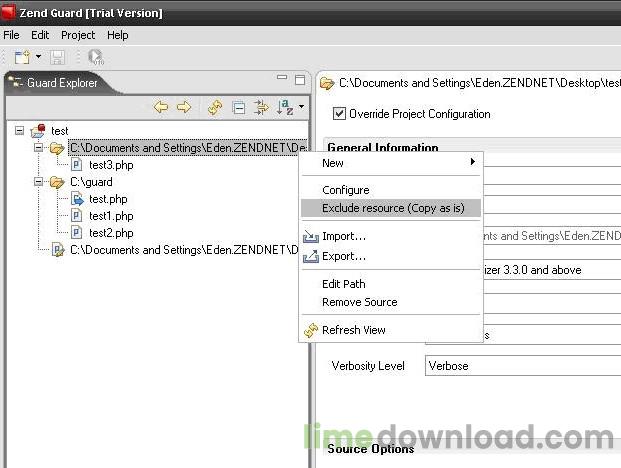Click the New project toolbar icon
This screenshot has height=468, width=621.
[22, 57]
